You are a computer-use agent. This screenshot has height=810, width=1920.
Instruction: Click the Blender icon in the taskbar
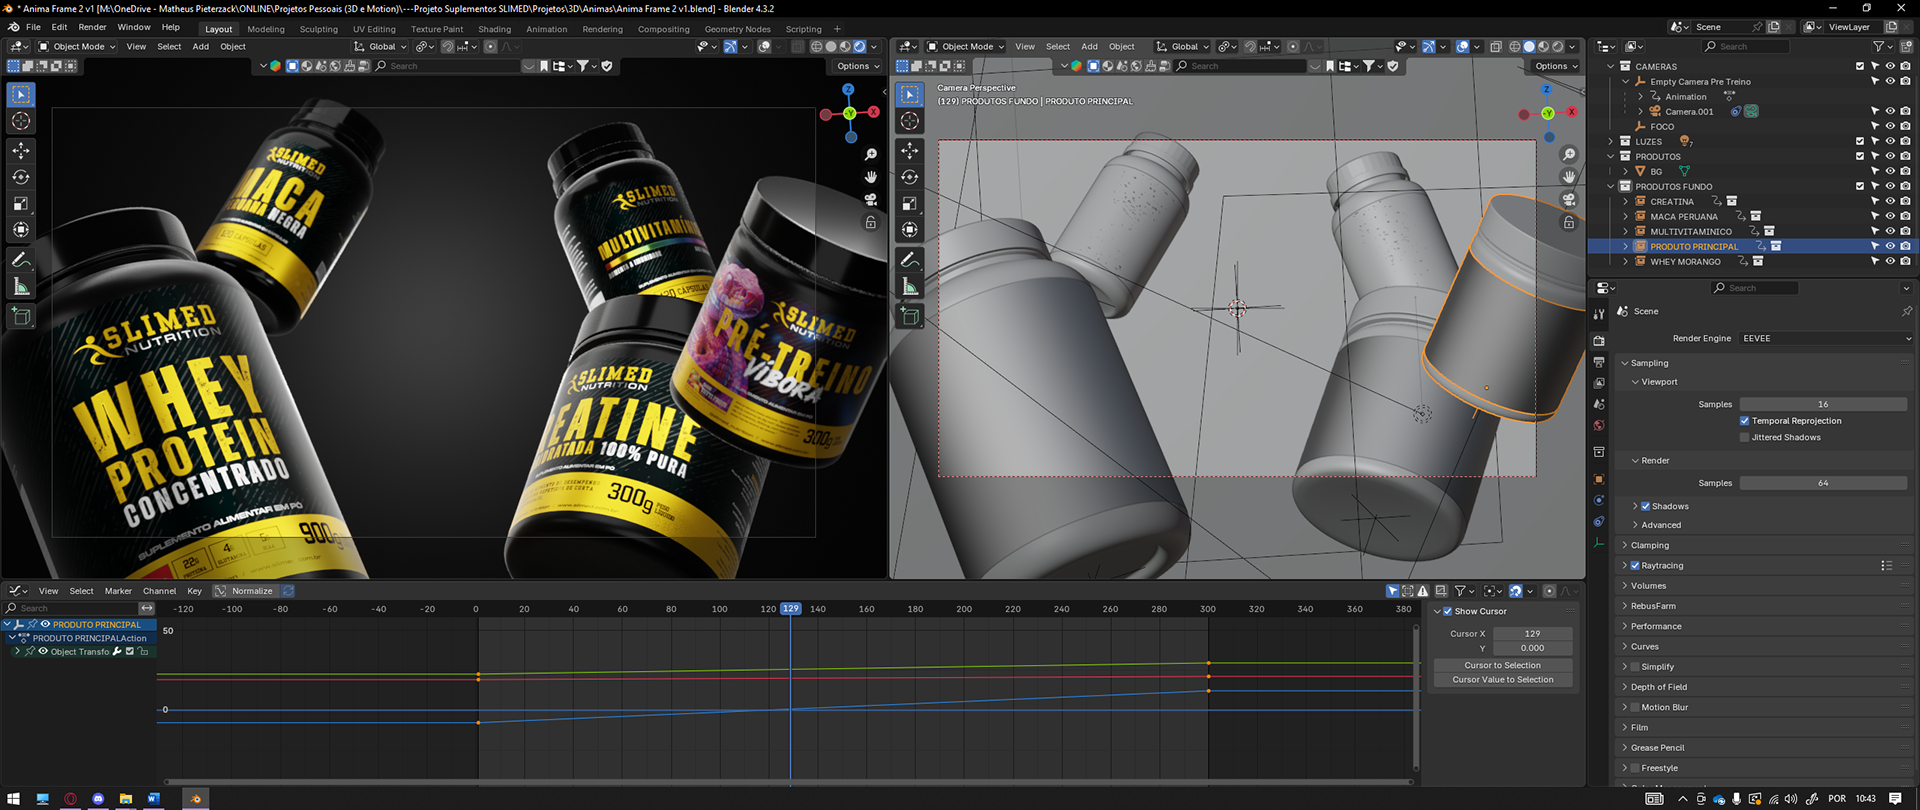[196, 798]
